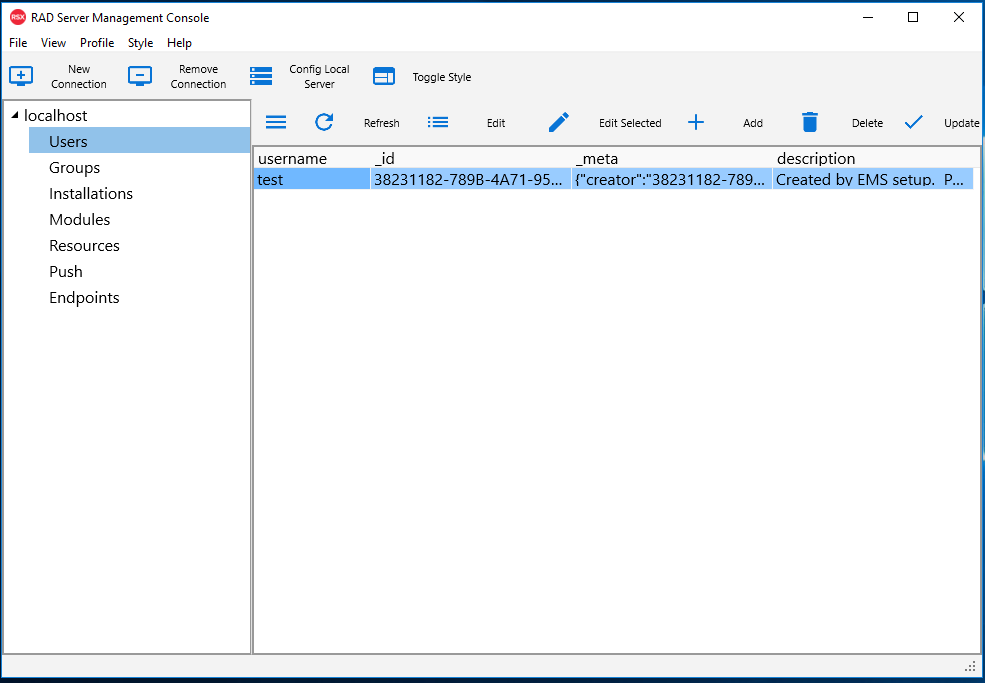Open the hamburger menu icon above the table
This screenshot has width=985, height=683.
tap(276, 122)
